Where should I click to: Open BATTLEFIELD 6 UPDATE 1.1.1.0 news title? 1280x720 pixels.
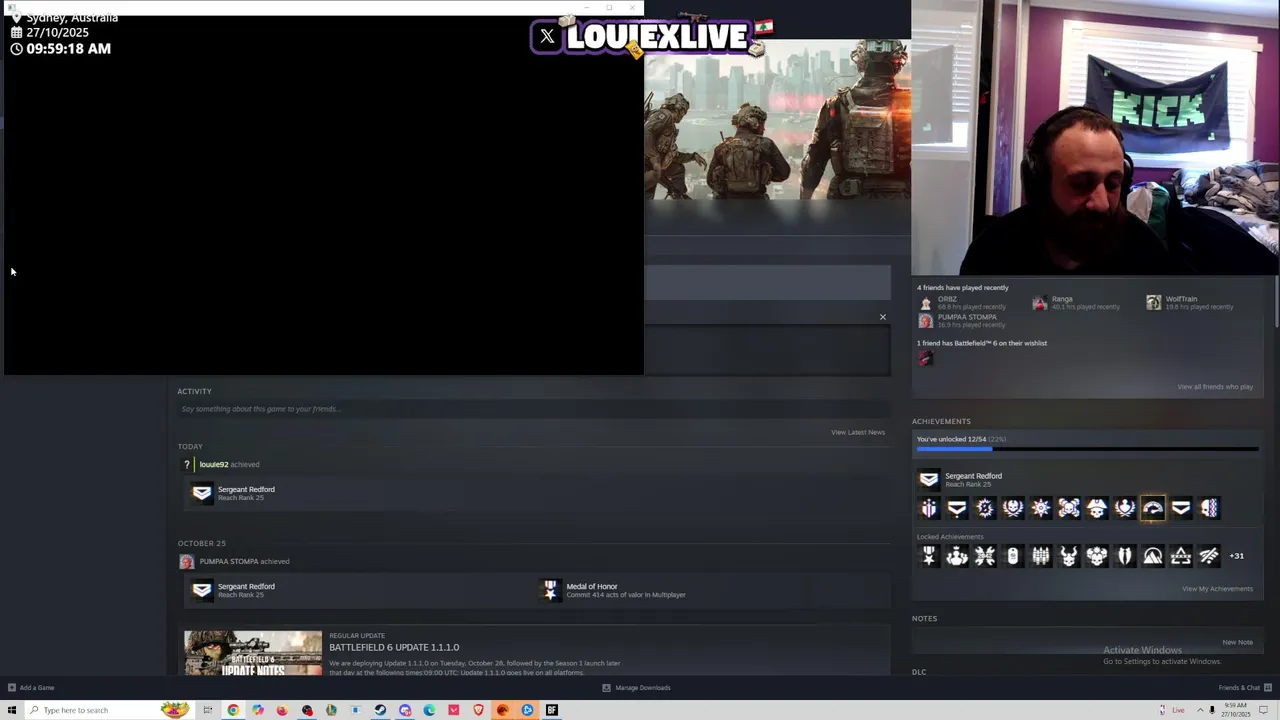pos(394,648)
